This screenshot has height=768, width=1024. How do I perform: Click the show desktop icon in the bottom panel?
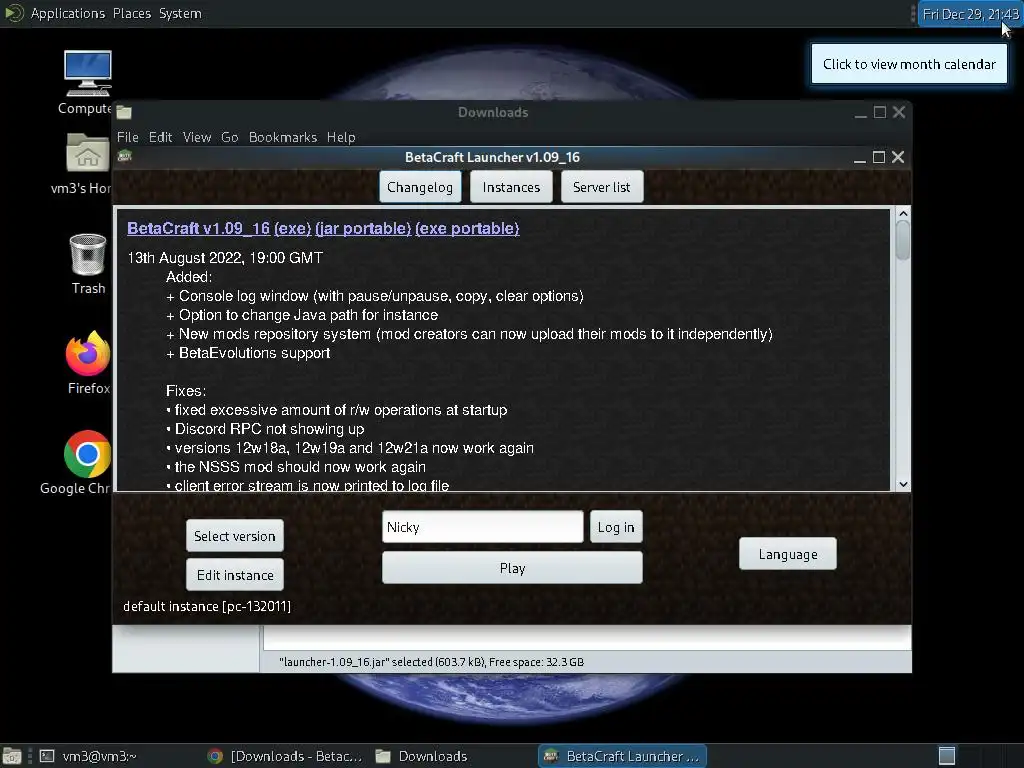[x=12, y=756]
